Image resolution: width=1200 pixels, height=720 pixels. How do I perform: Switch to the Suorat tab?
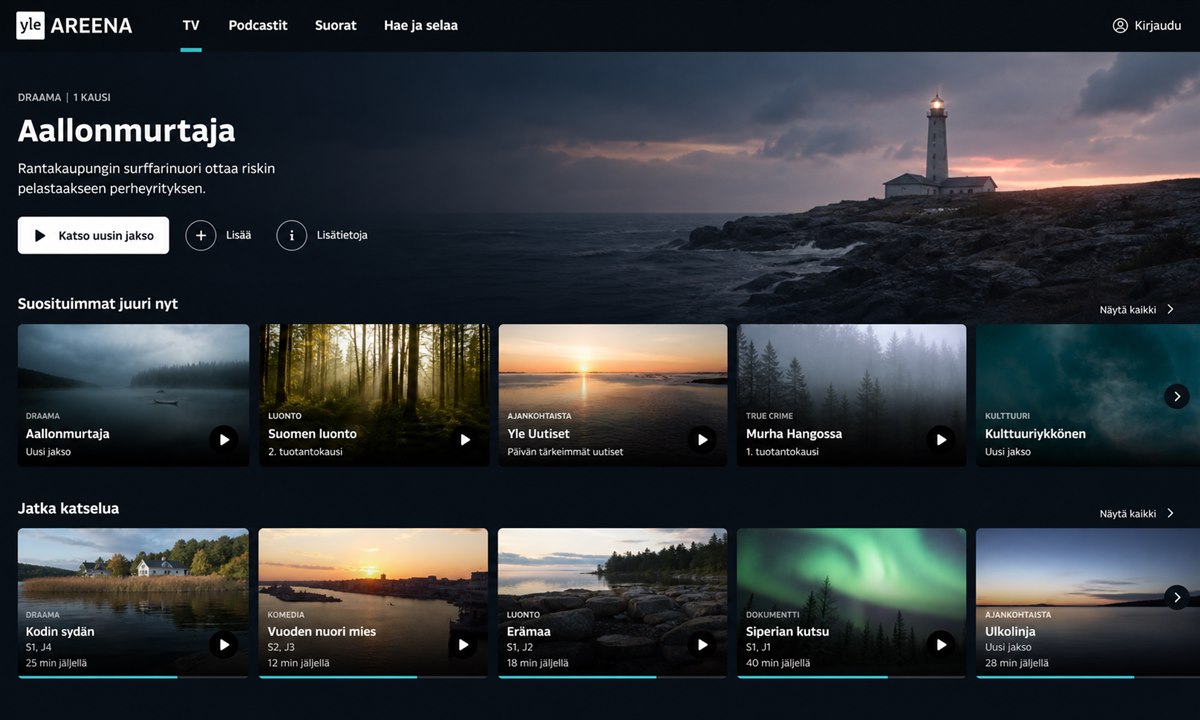pyautogui.click(x=336, y=26)
